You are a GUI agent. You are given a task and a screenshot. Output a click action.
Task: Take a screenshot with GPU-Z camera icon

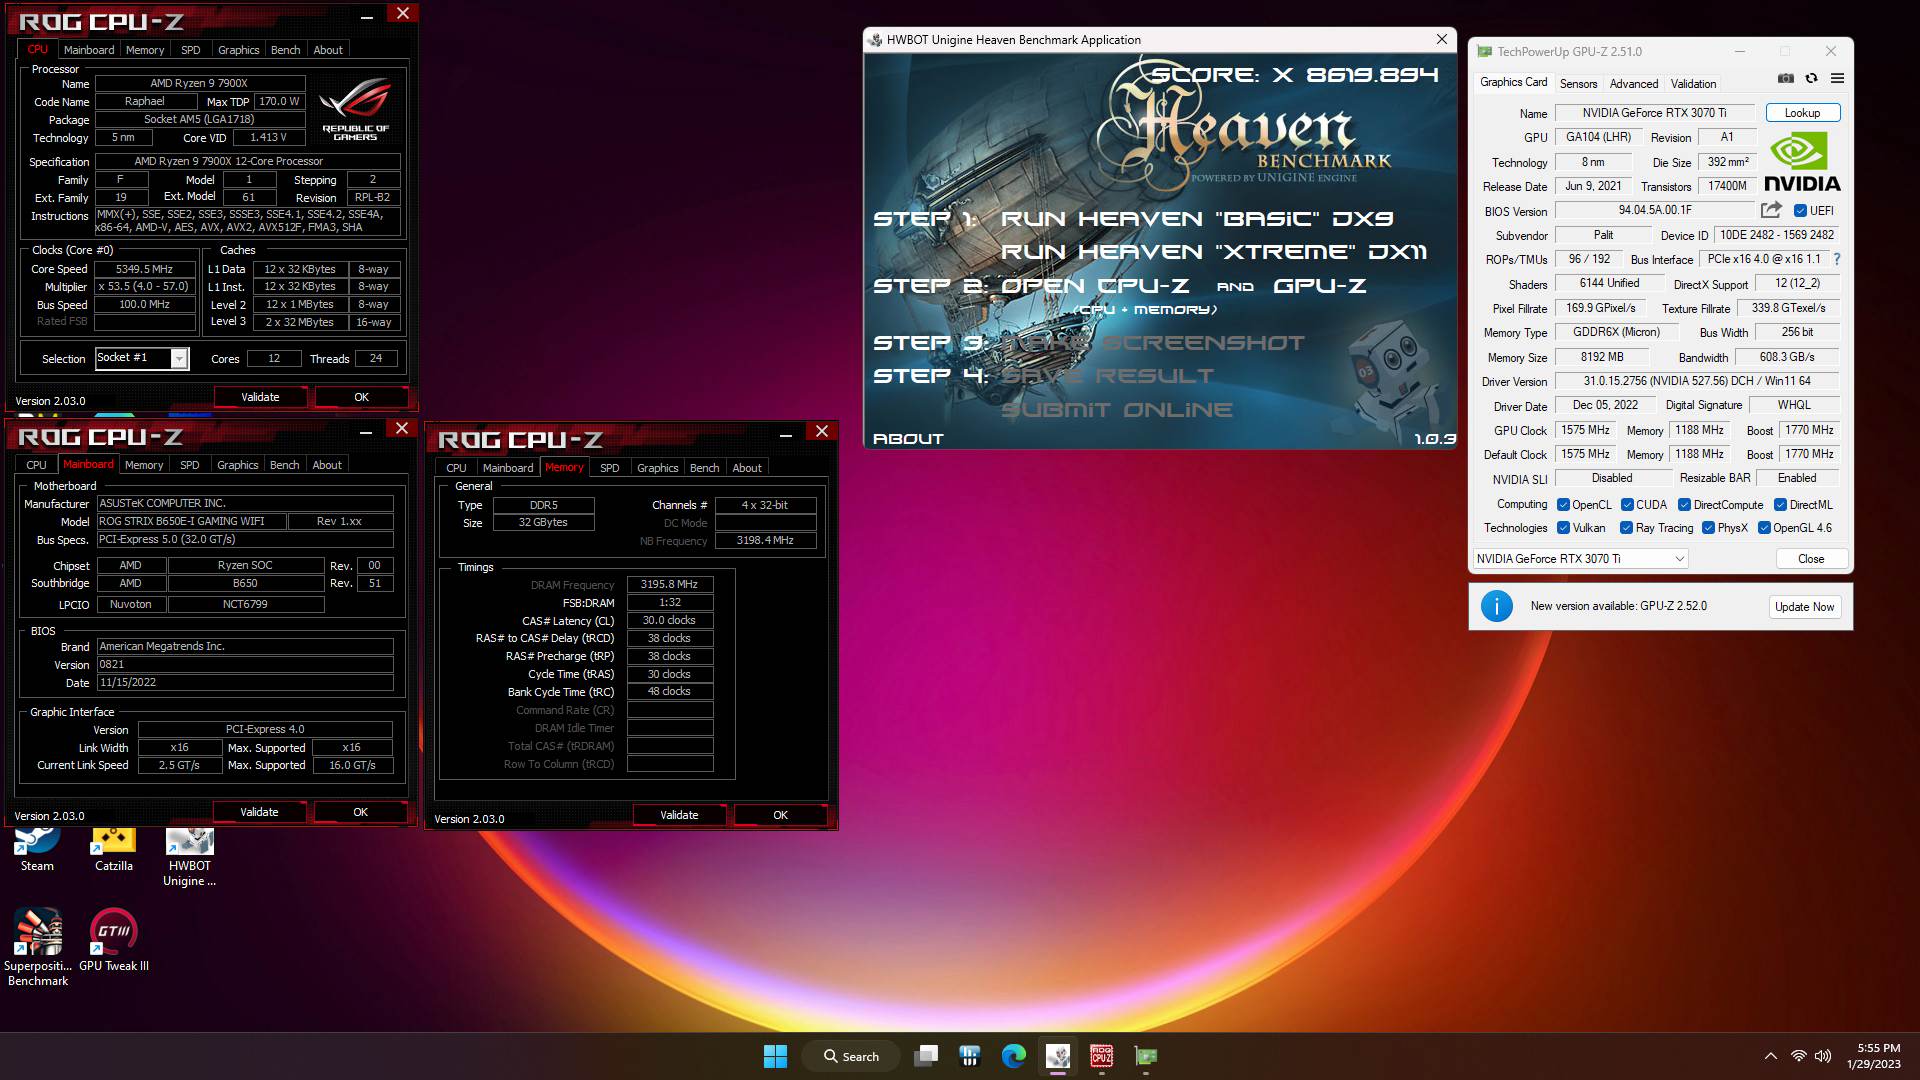[x=1786, y=78]
